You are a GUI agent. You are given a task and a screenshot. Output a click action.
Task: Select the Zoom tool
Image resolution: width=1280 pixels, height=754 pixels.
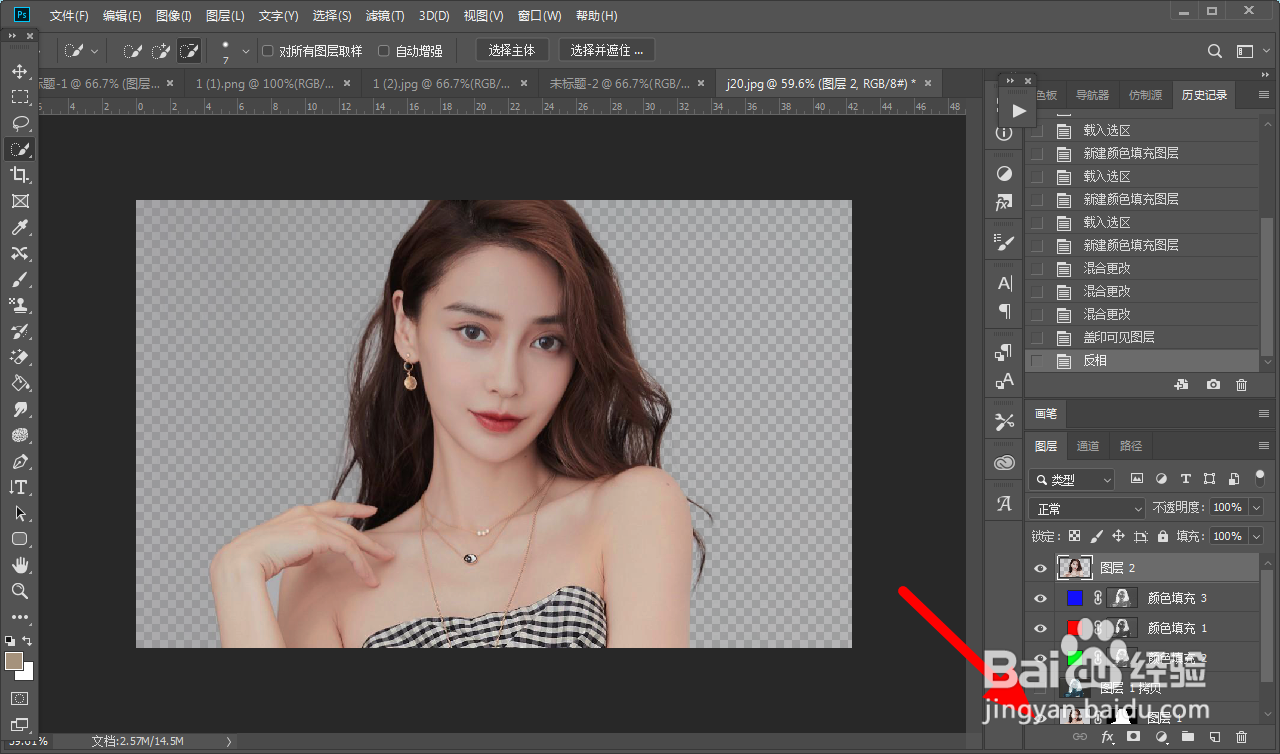pos(19,591)
